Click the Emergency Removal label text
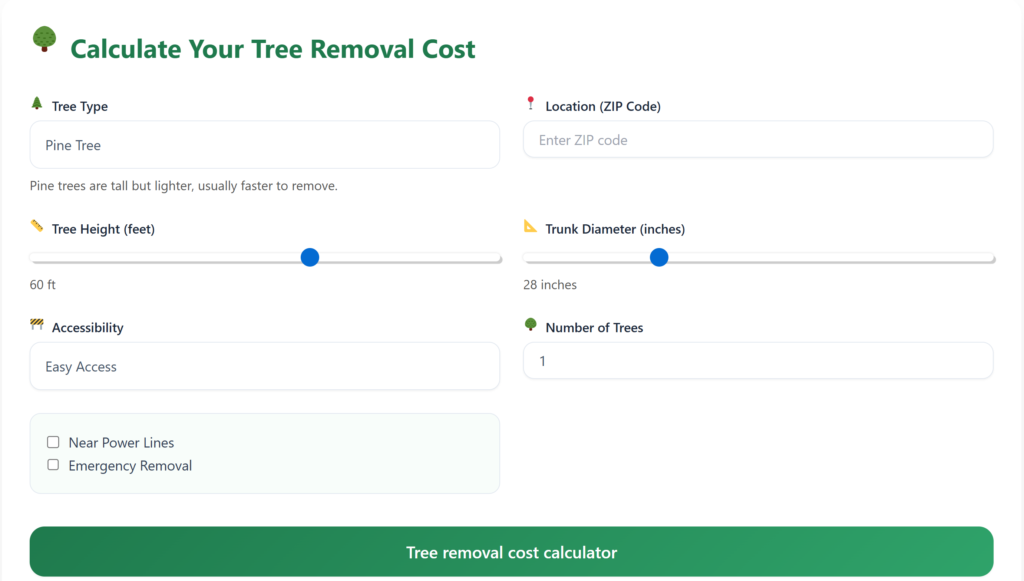 [130, 465]
